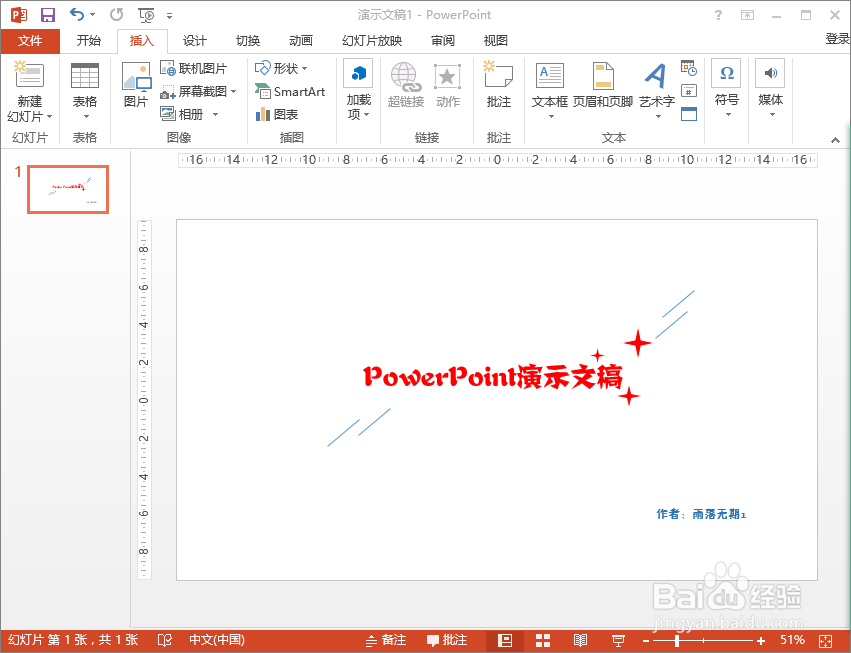Start slide show from status bar

pos(618,641)
